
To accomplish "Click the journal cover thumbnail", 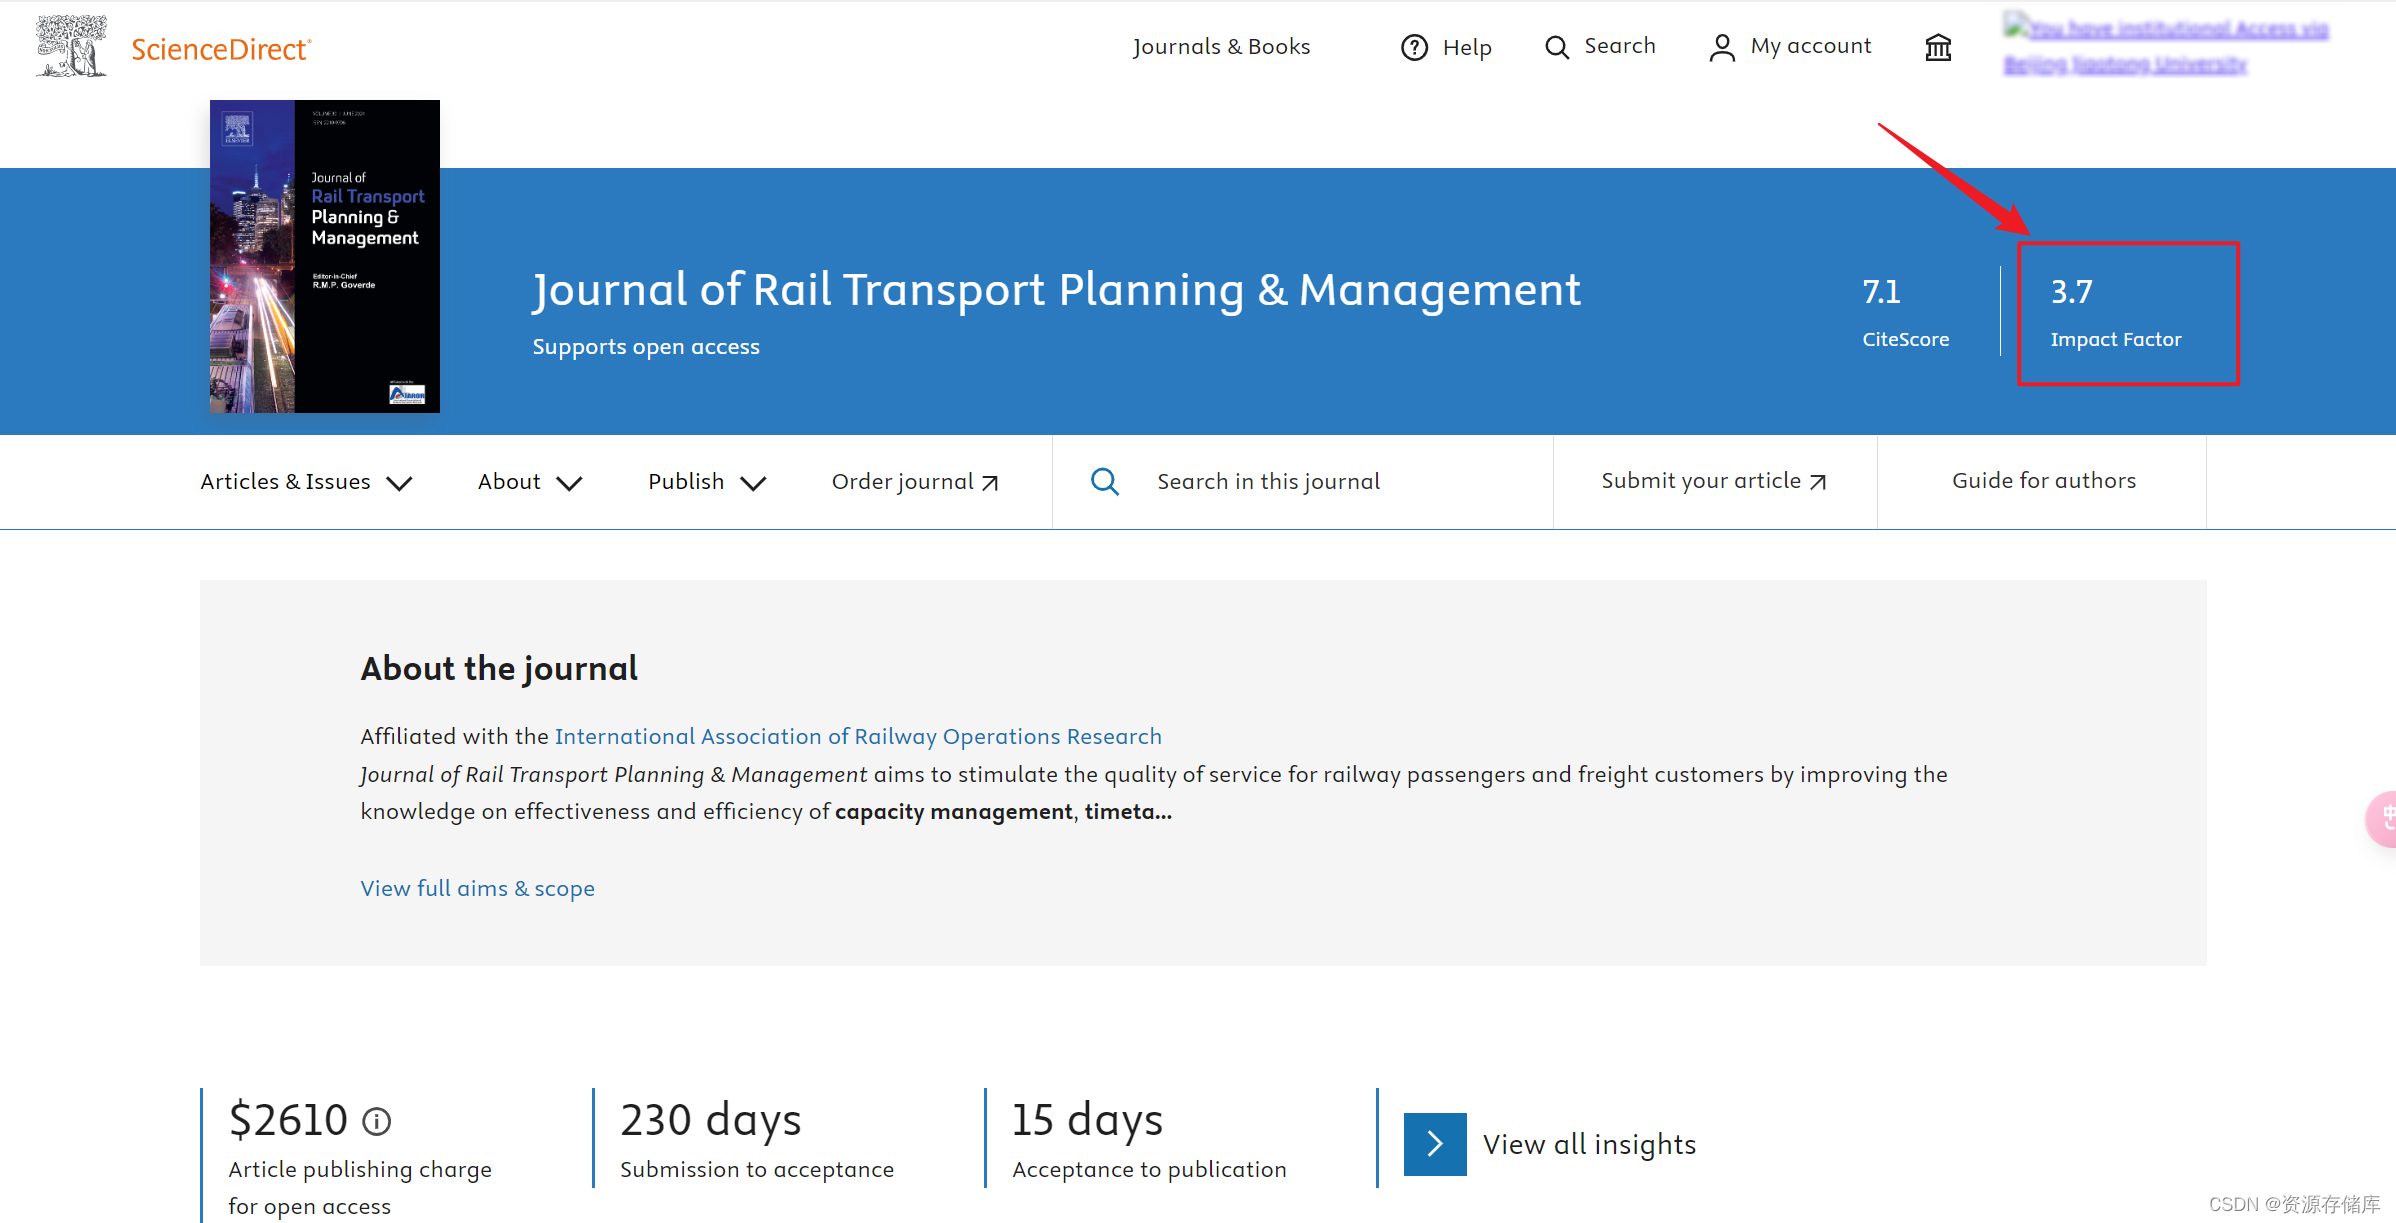I will (324, 256).
